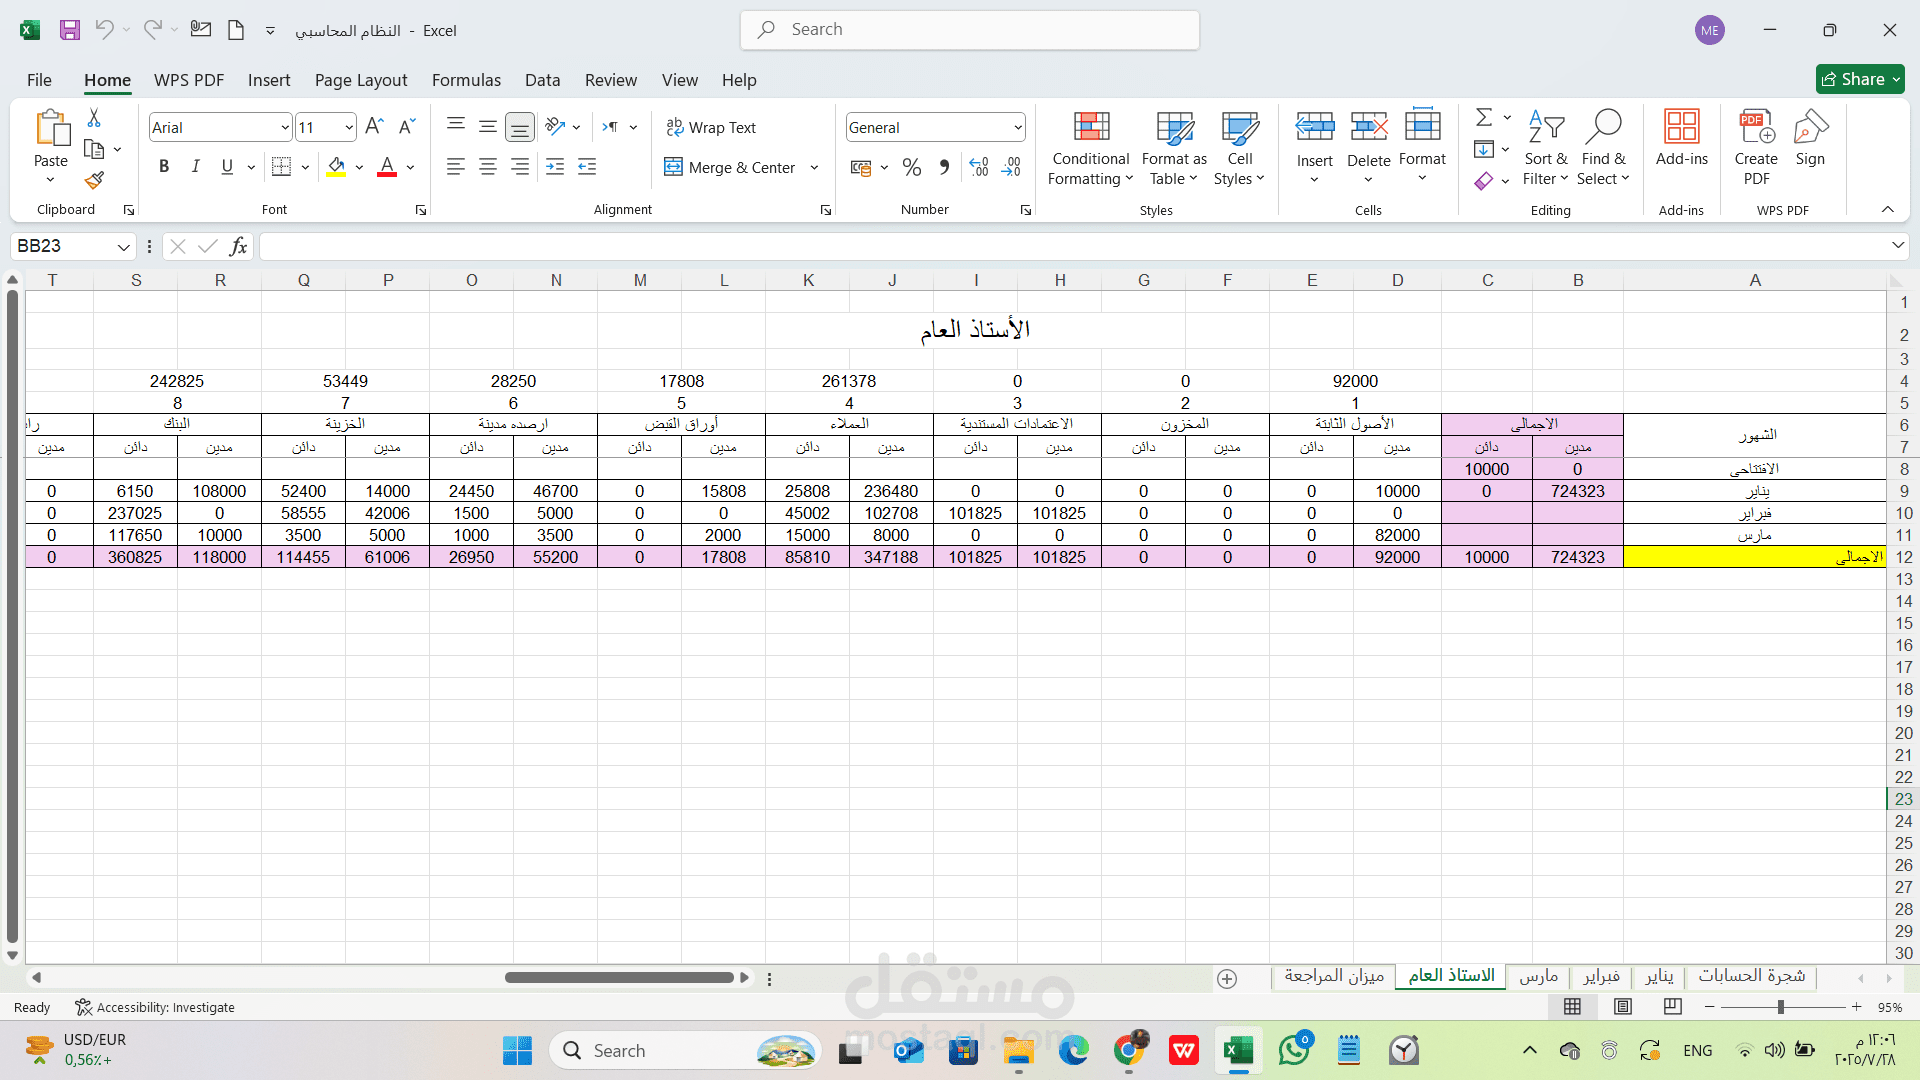Click the green Share button
Image resolution: width=1920 pixels, height=1080 pixels.
[1859, 79]
